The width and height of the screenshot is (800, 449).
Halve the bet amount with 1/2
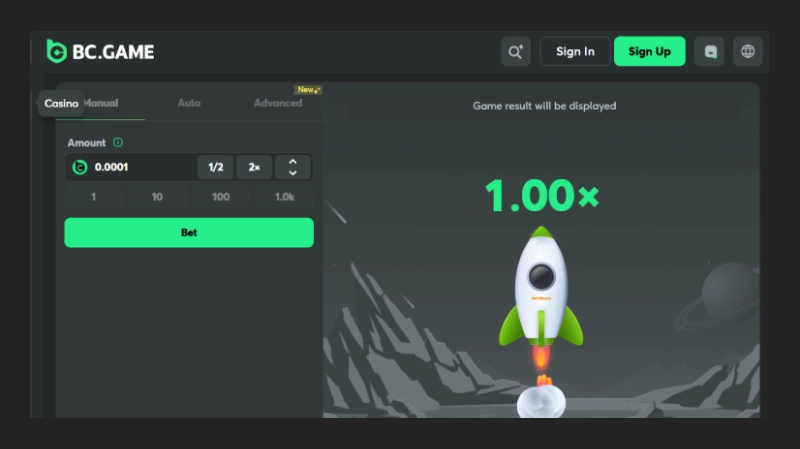pos(215,167)
